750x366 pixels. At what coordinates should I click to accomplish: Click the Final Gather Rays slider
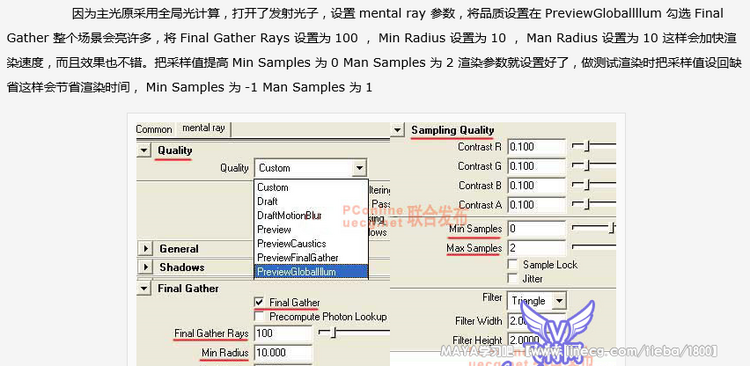click(354, 333)
